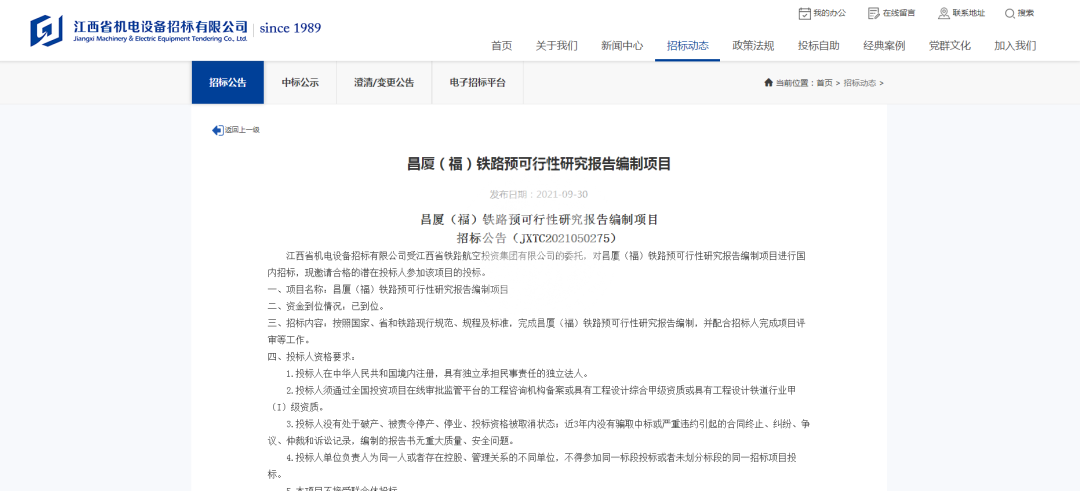Screen dimensions: 1080x491
Task: Click the 我的办公 calendar icon
Action: [804, 13]
